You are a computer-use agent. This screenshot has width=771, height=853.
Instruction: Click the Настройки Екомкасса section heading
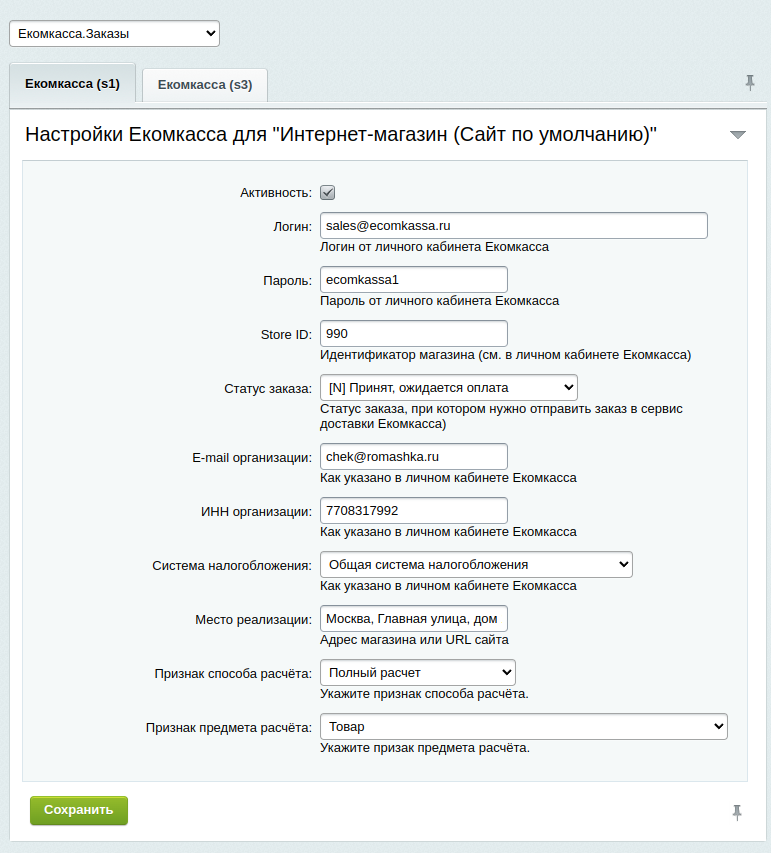click(341, 134)
